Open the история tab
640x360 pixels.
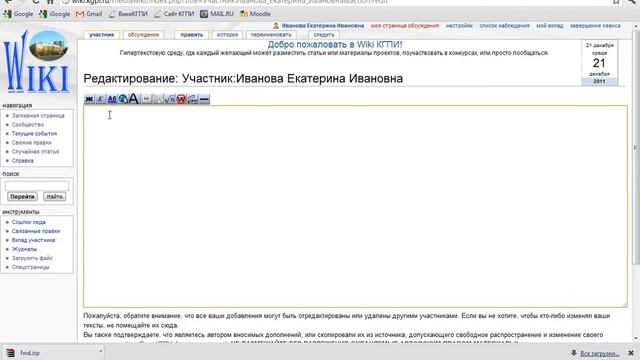[x=227, y=35]
